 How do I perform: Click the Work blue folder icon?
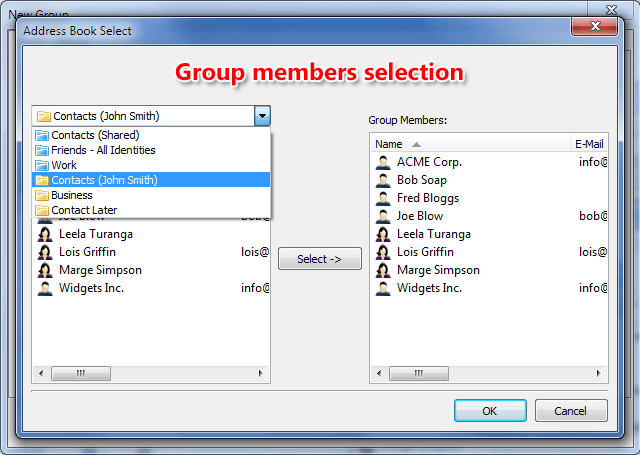pyautogui.click(x=42, y=165)
